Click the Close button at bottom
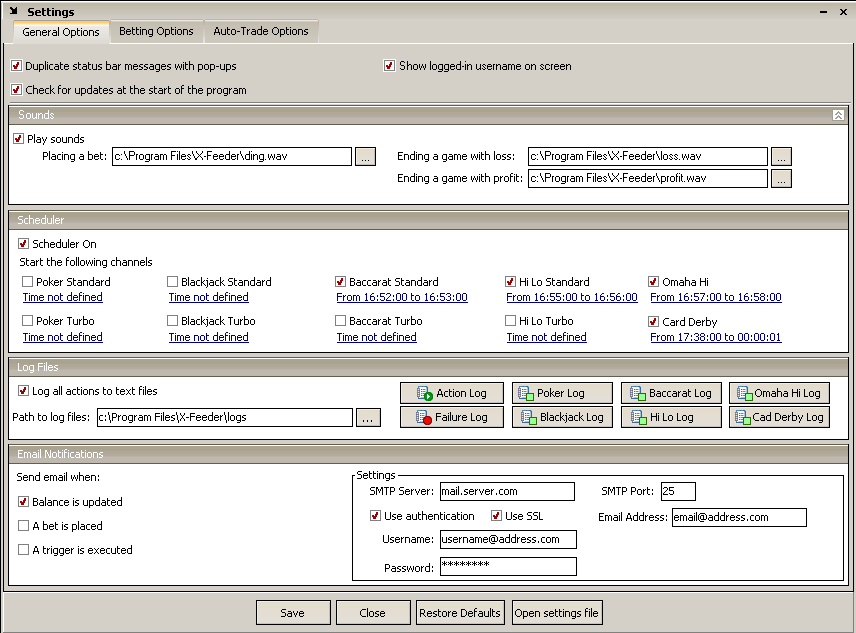 (373, 613)
